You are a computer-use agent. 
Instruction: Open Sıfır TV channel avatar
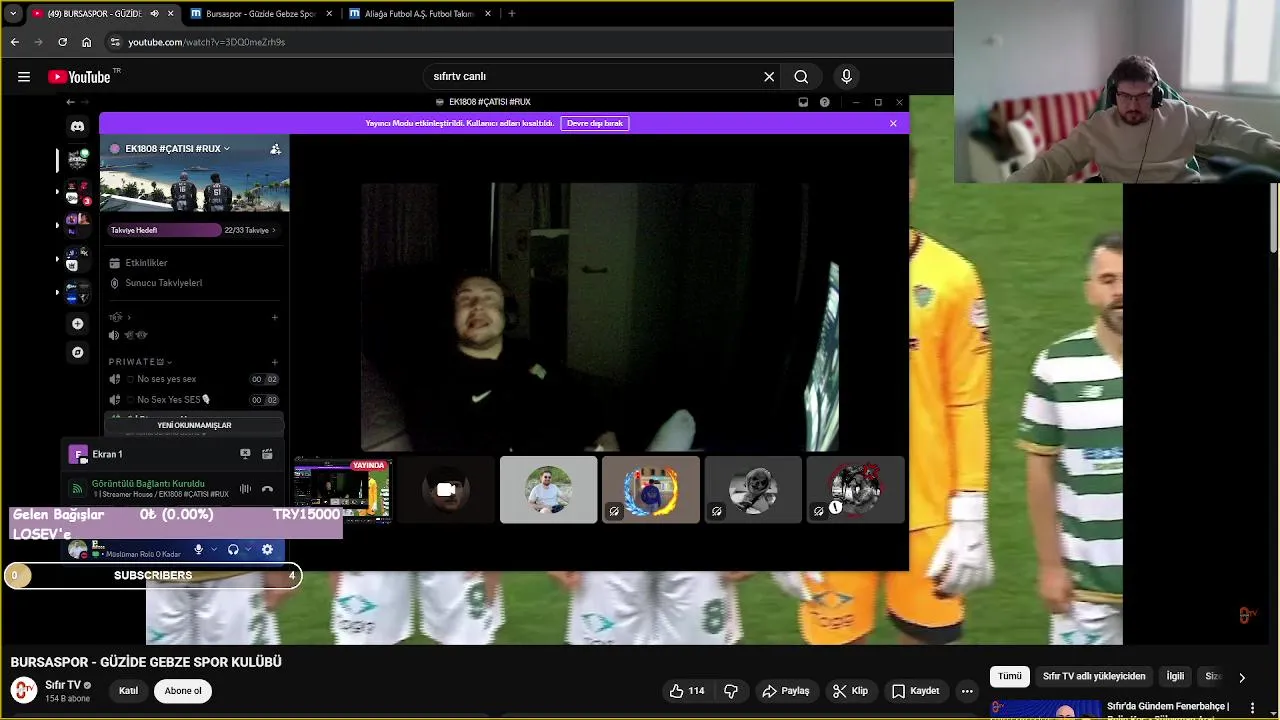point(24,690)
